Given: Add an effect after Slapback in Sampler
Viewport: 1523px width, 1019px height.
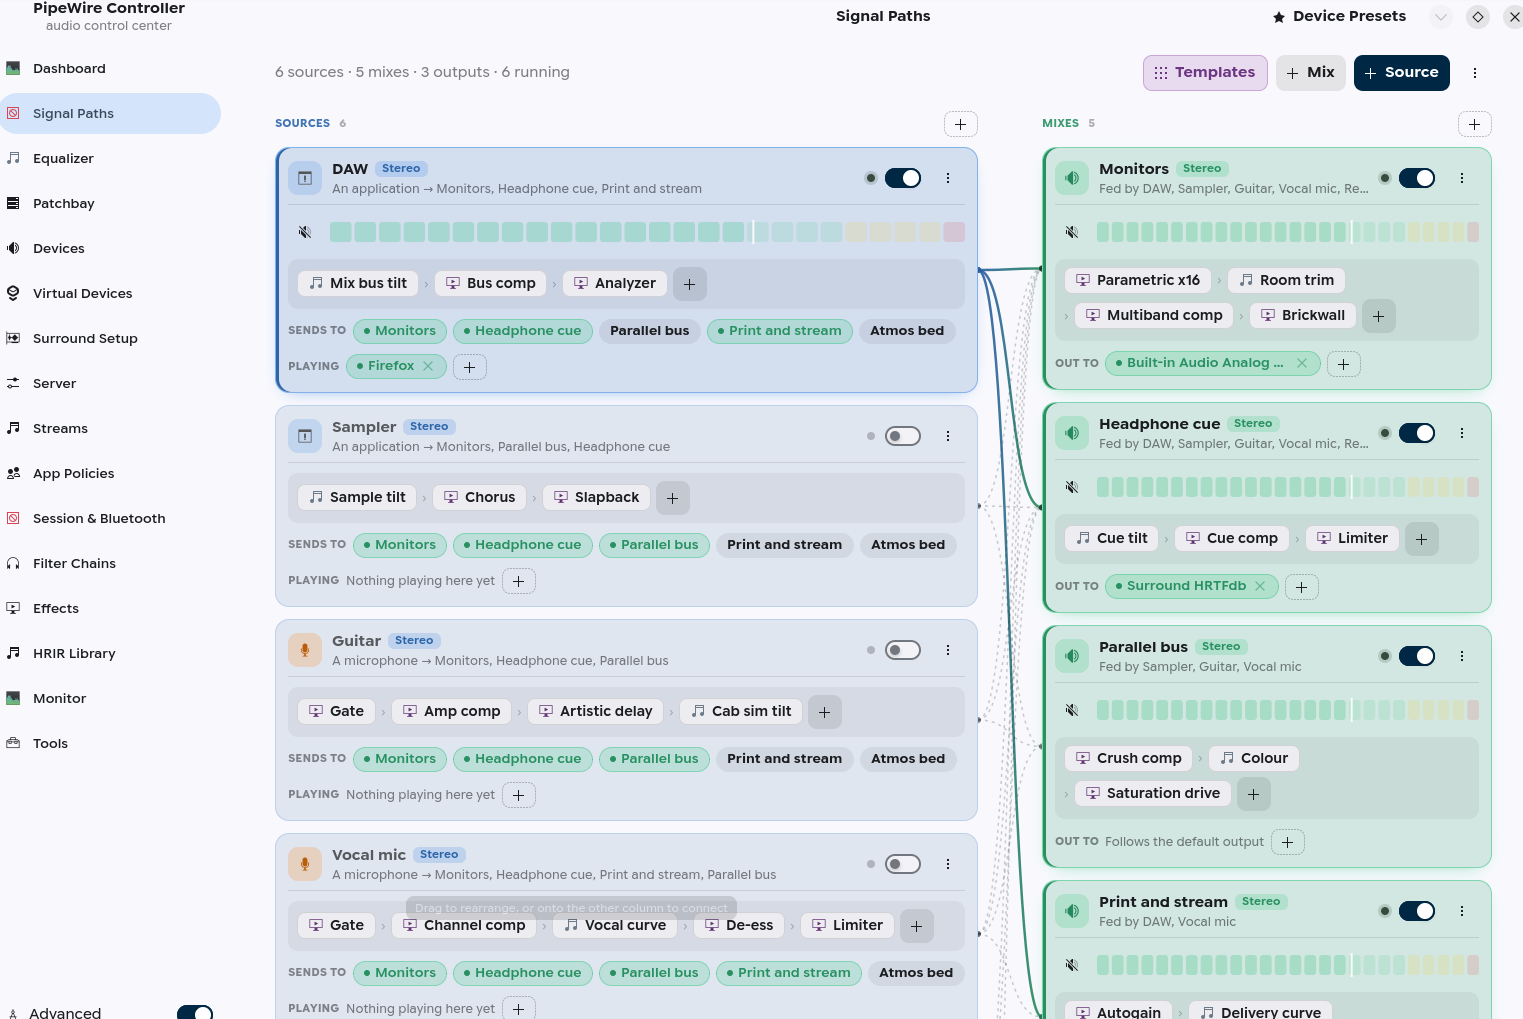Looking at the screenshot, I should click(673, 498).
